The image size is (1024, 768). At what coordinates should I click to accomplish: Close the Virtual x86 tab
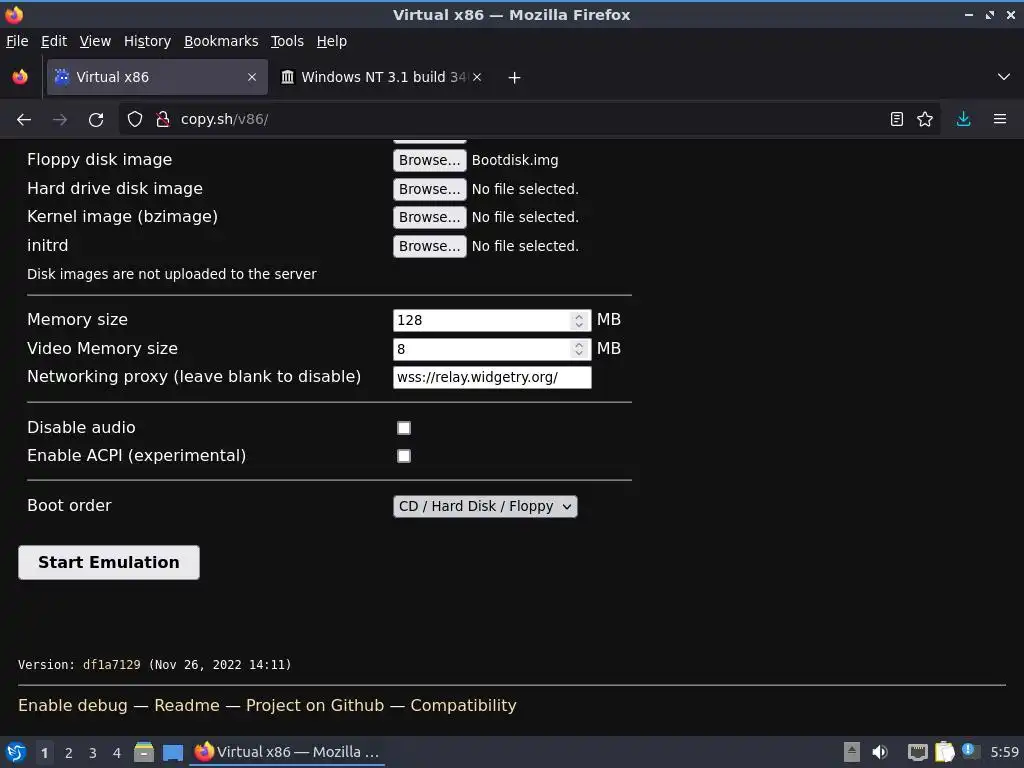click(252, 77)
